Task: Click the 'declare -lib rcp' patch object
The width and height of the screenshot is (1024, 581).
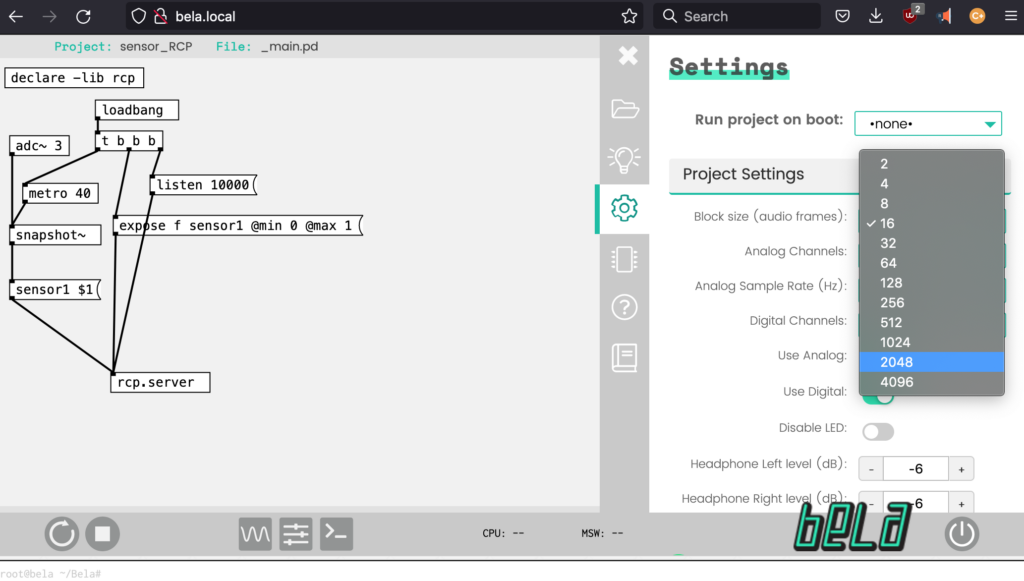Action: pos(74,78)
